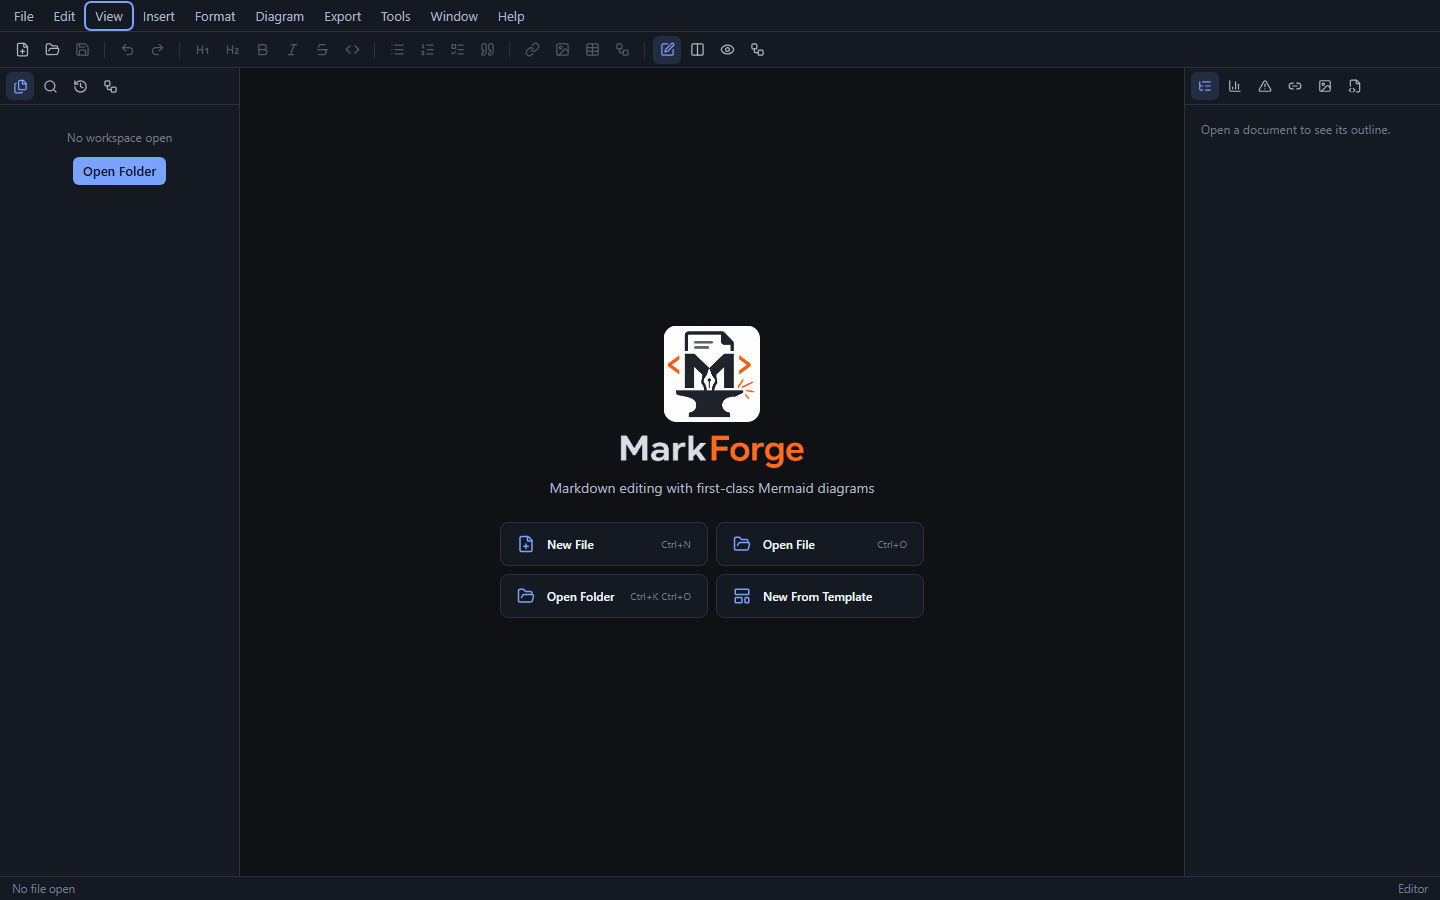Viewport: 1440px width, 900px height.
Task: Click the 'Editor' status bar label
Action: click(x=1413, y=889)
